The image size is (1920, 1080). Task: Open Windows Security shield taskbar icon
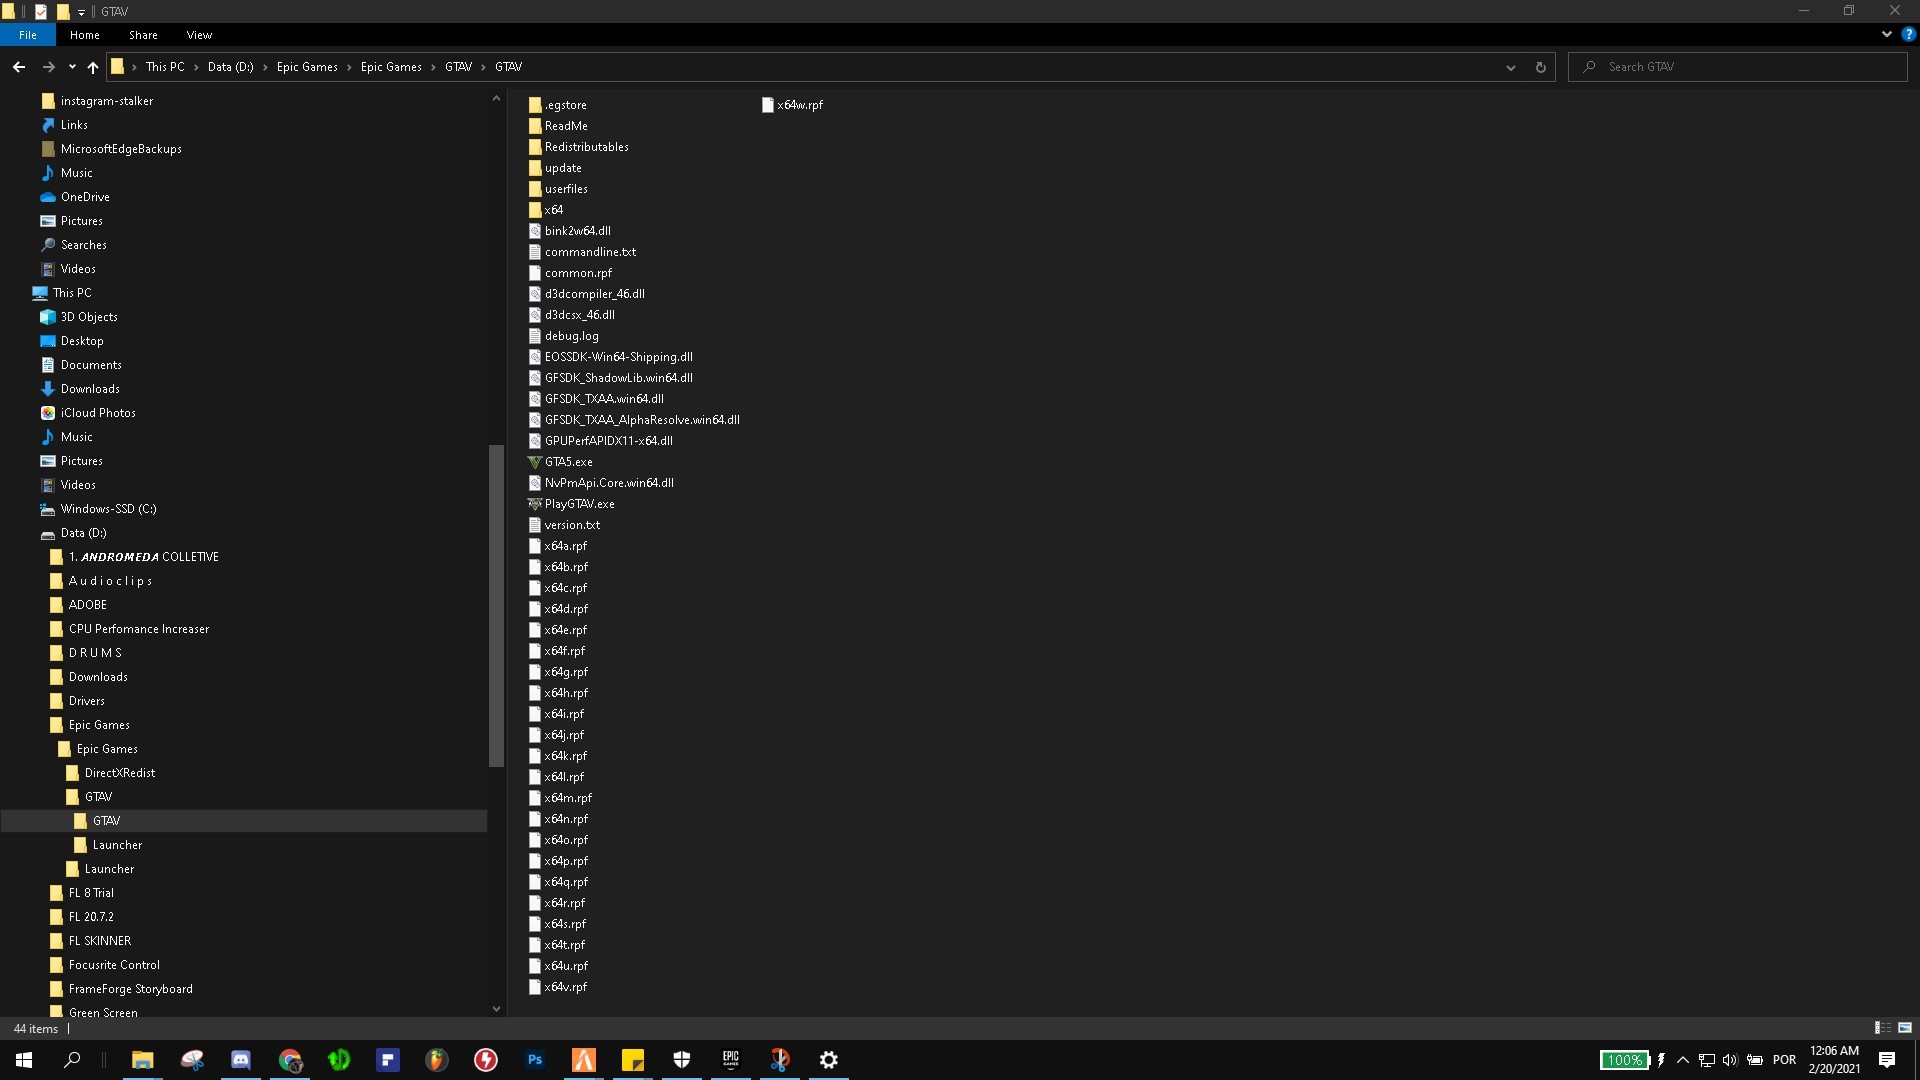682,1060
